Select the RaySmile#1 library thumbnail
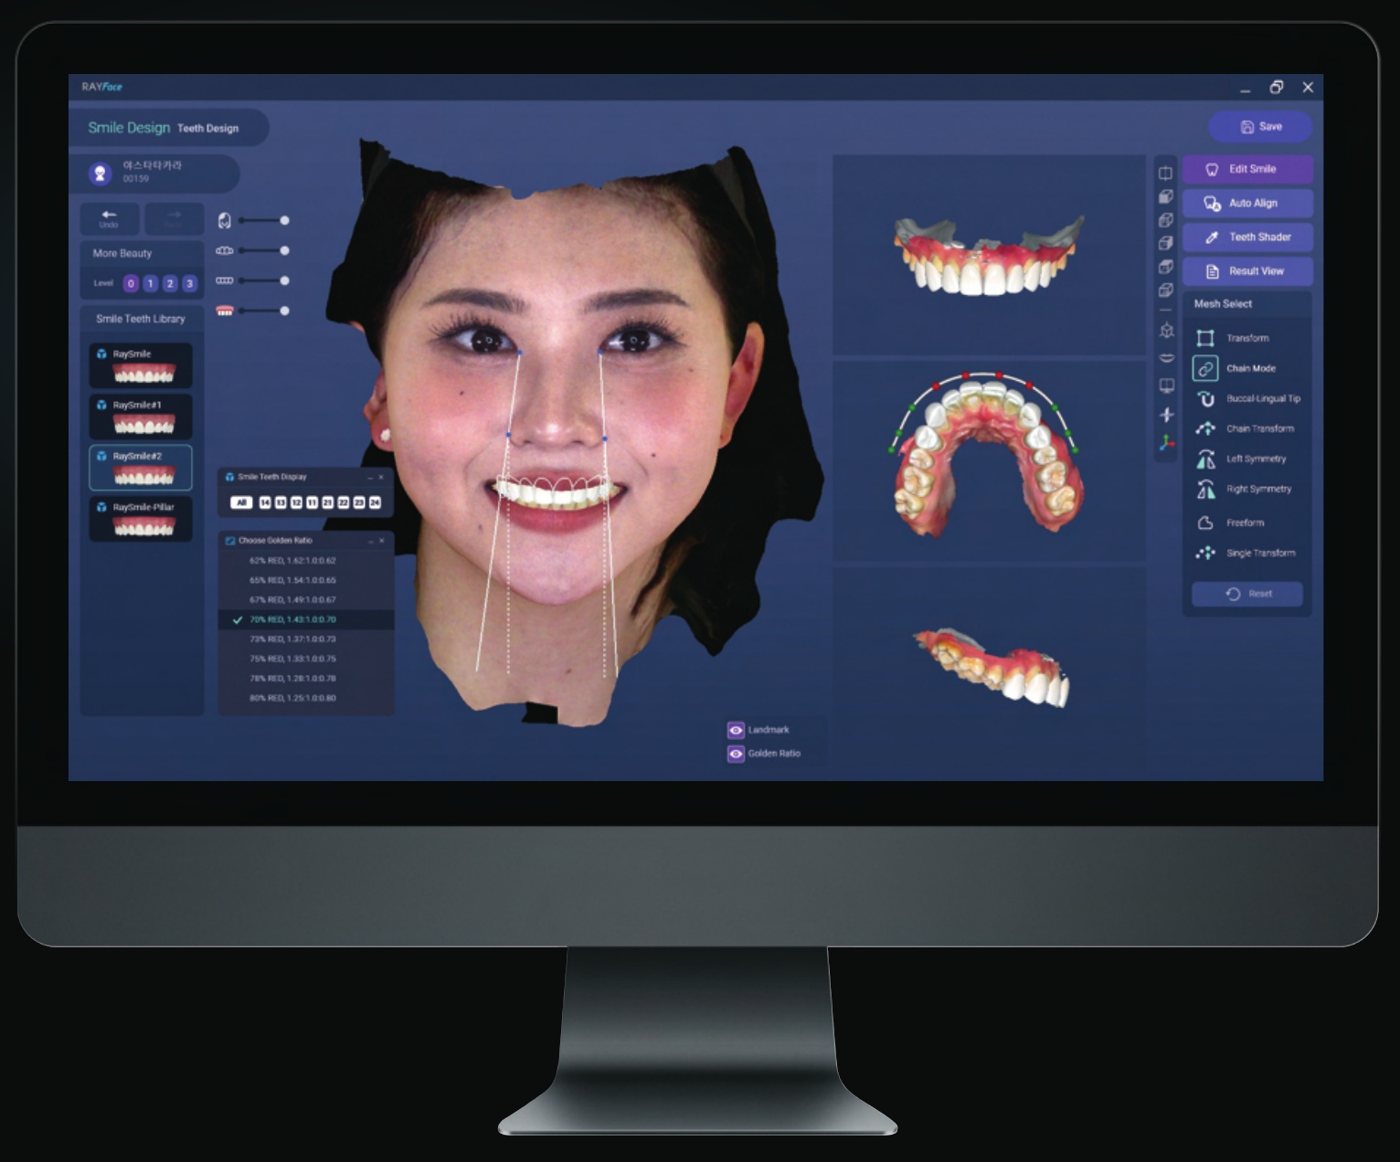 click(141, 416)
